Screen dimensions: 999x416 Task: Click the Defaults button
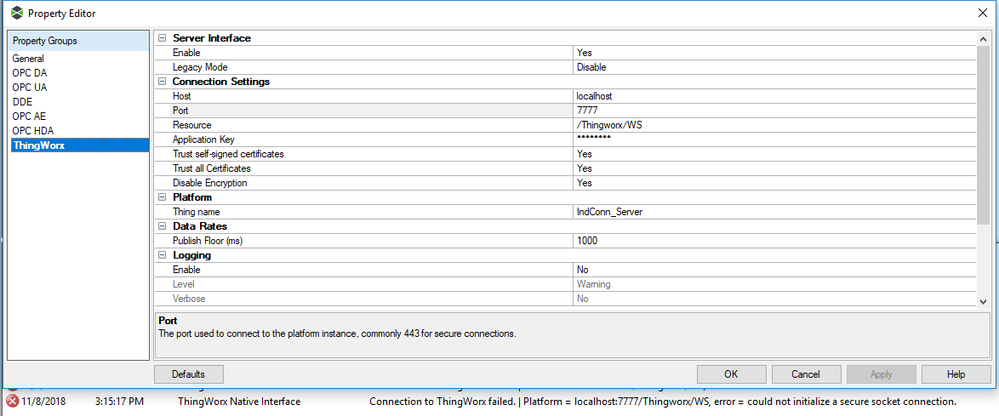click(189, 375)
